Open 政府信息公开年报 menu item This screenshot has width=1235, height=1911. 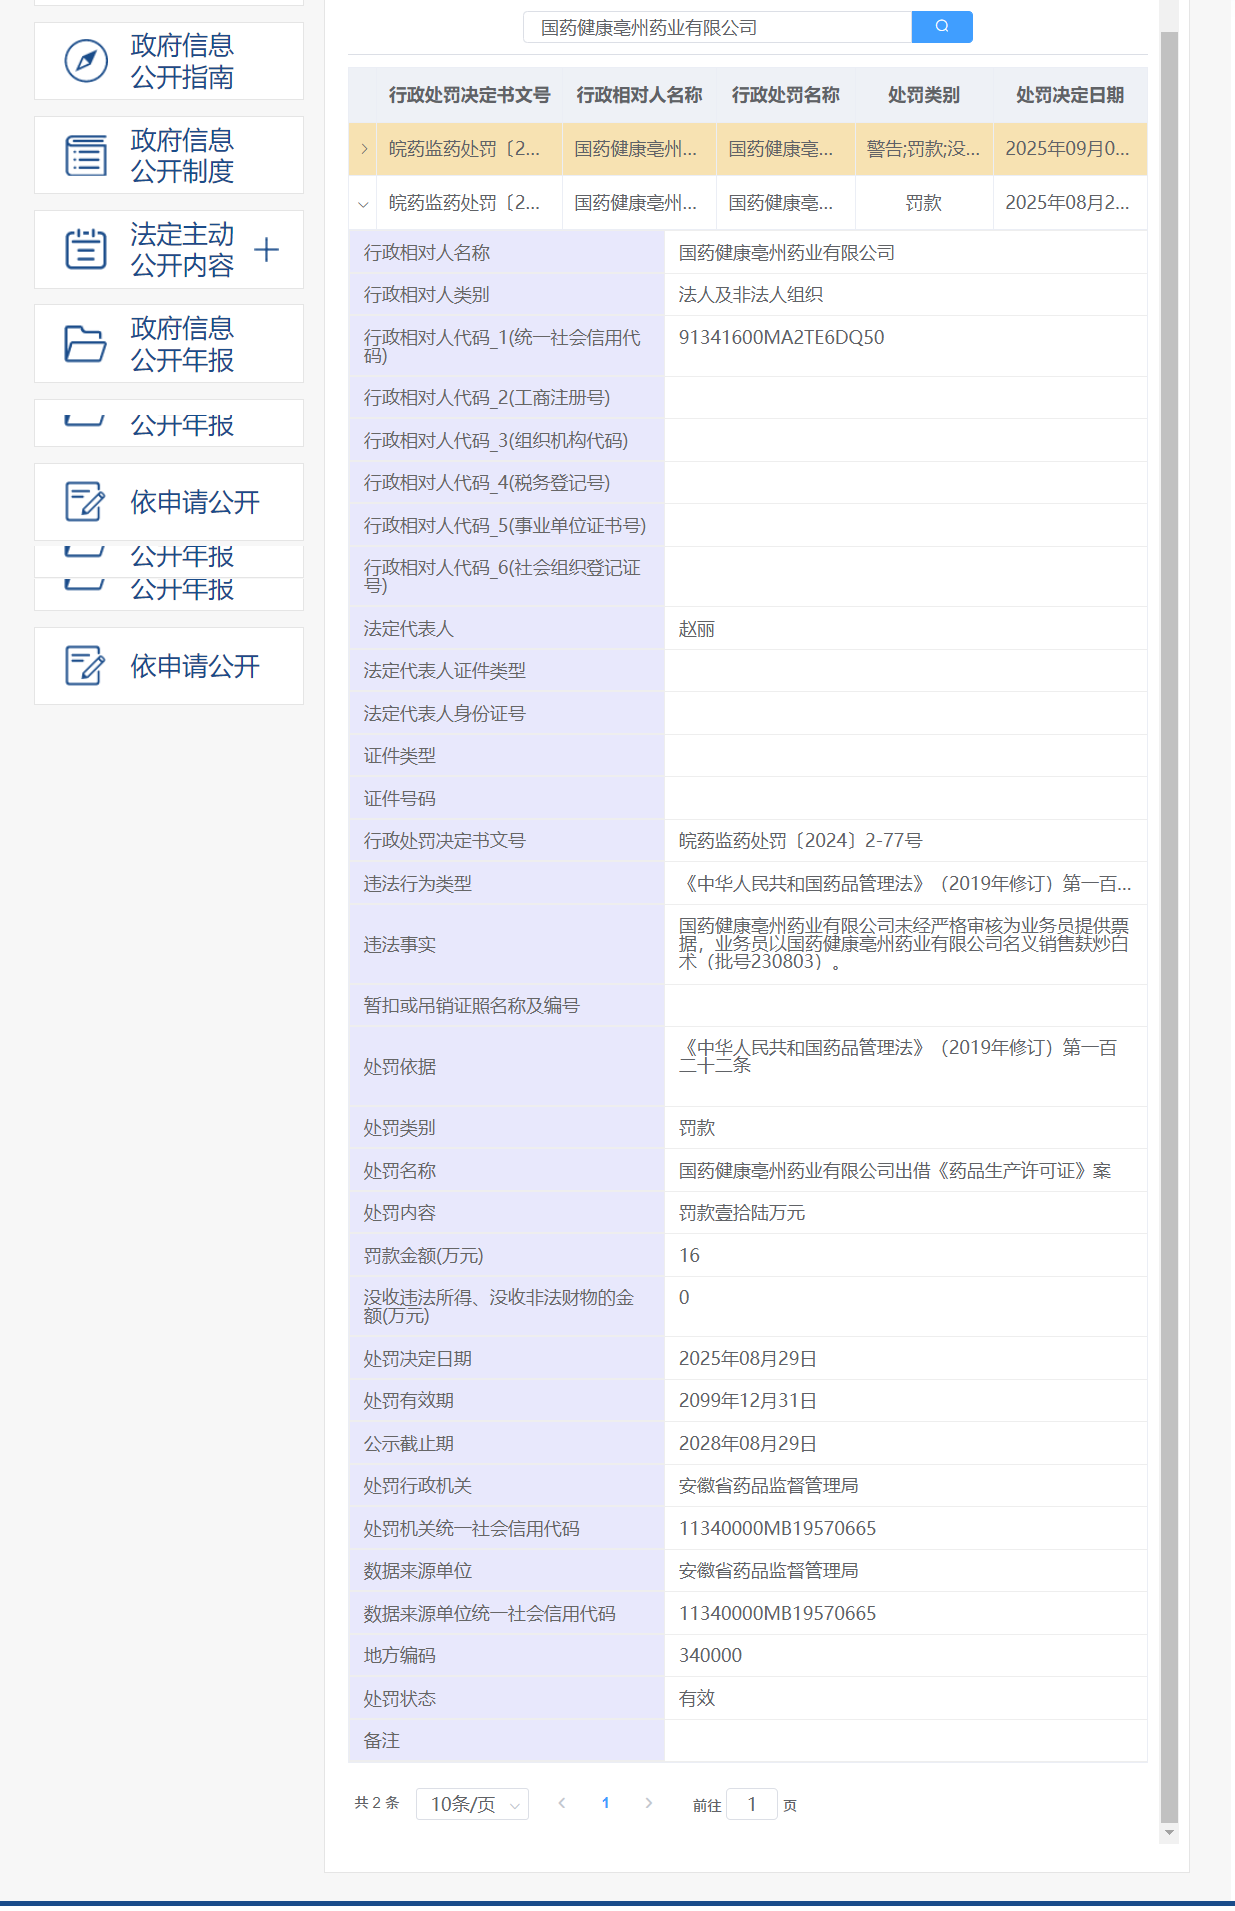pyautogui.click(x=169, y=343)
